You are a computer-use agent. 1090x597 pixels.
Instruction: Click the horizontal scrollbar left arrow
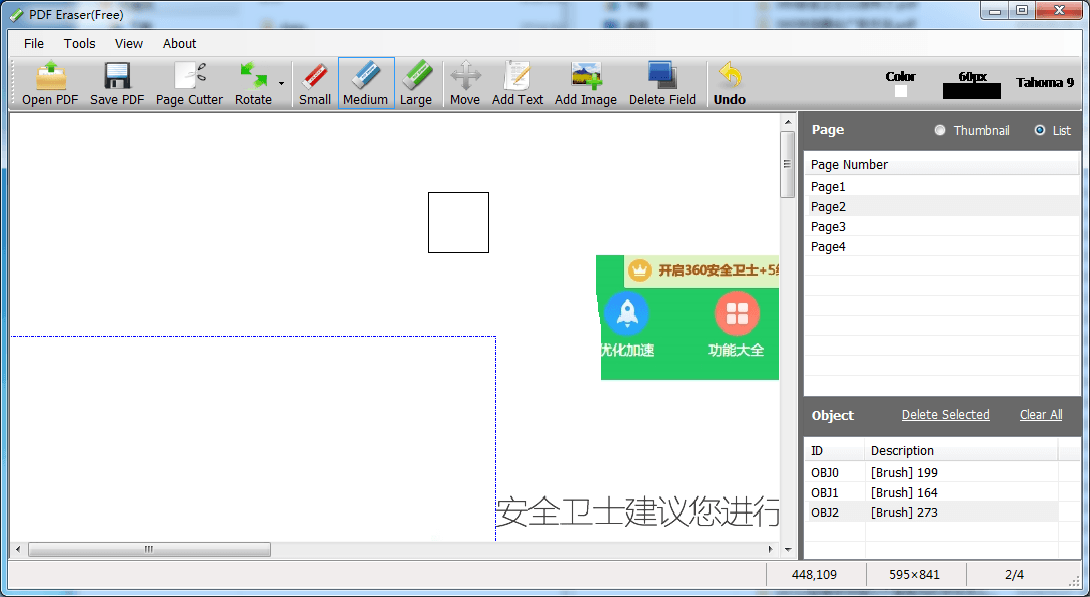(18, 549)
